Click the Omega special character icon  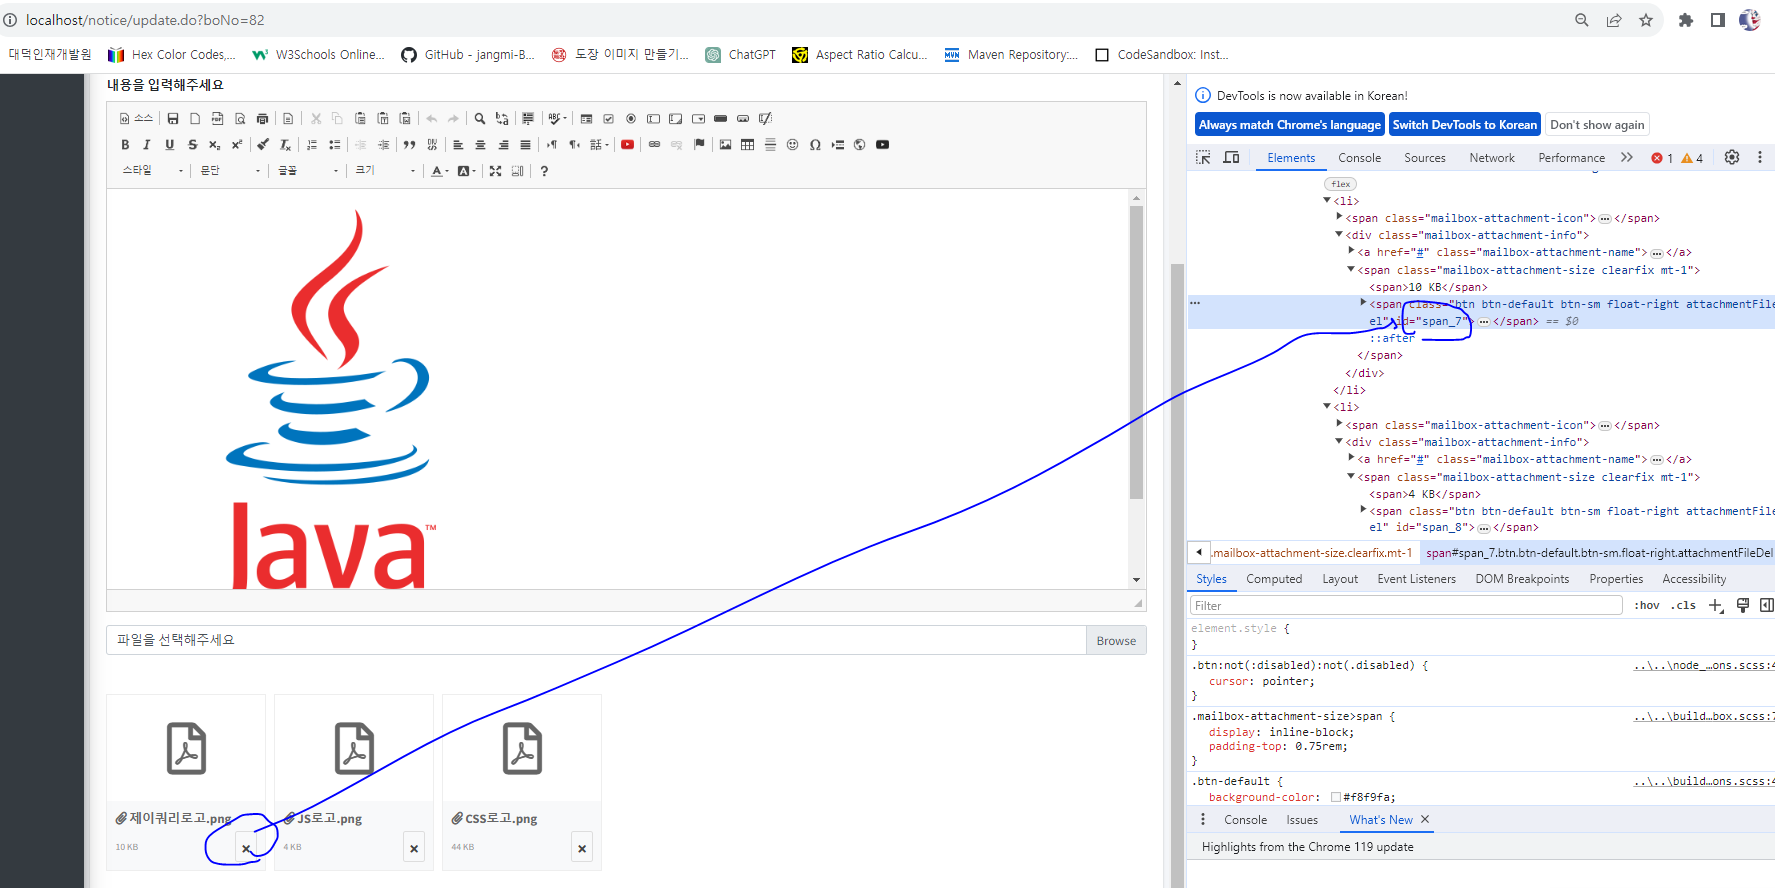pyautogui.click(x=815, y=145)
